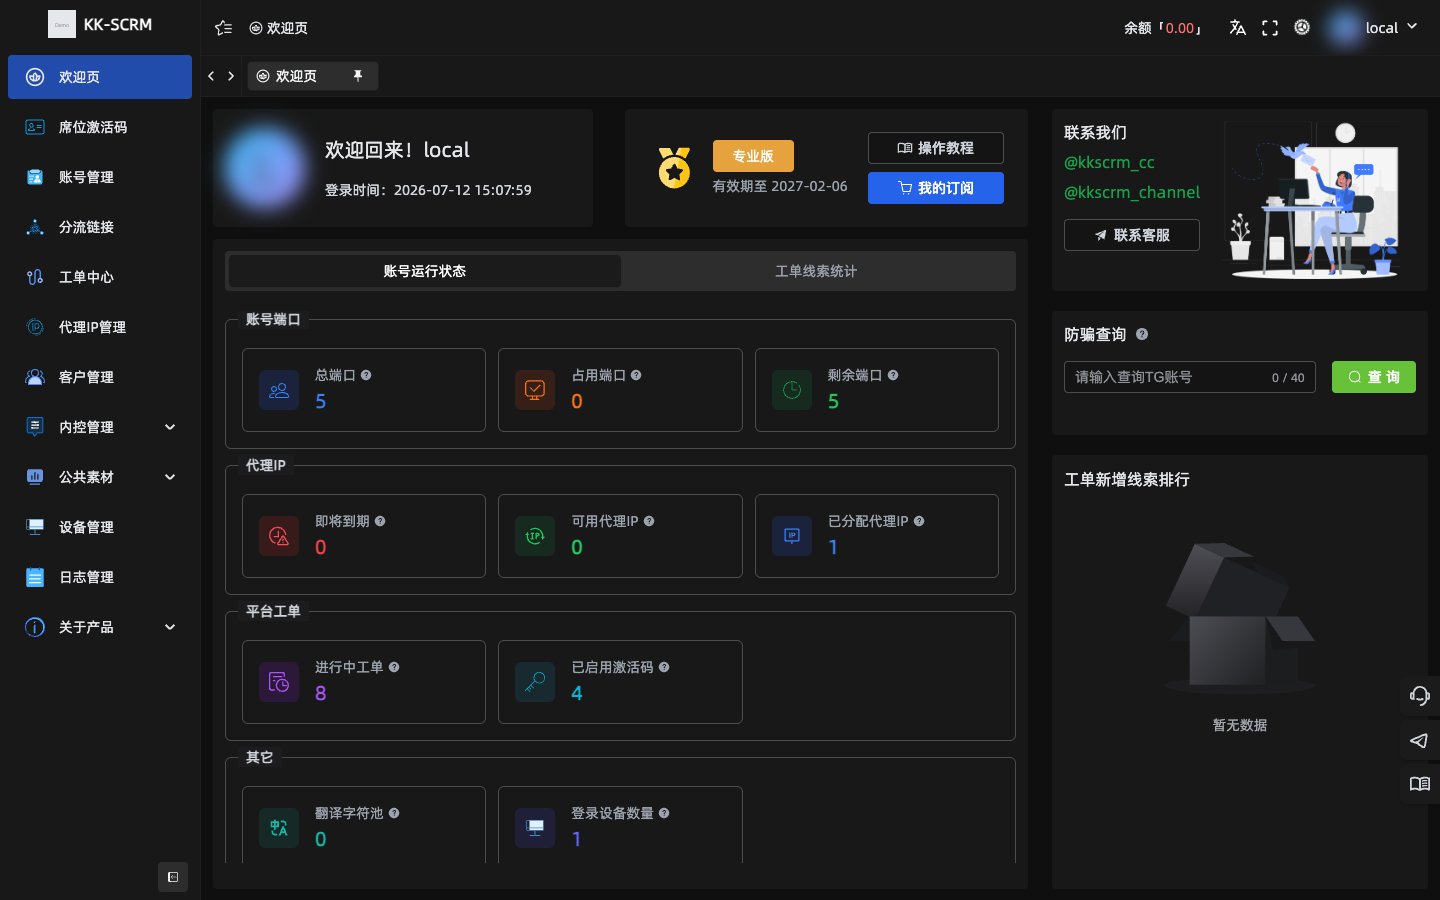Image resolution: width=1440 pixels, height=900 pixels.
Task: Open the theme settings gear icon
Action: pyautogui.click(x=1302, y=27)
